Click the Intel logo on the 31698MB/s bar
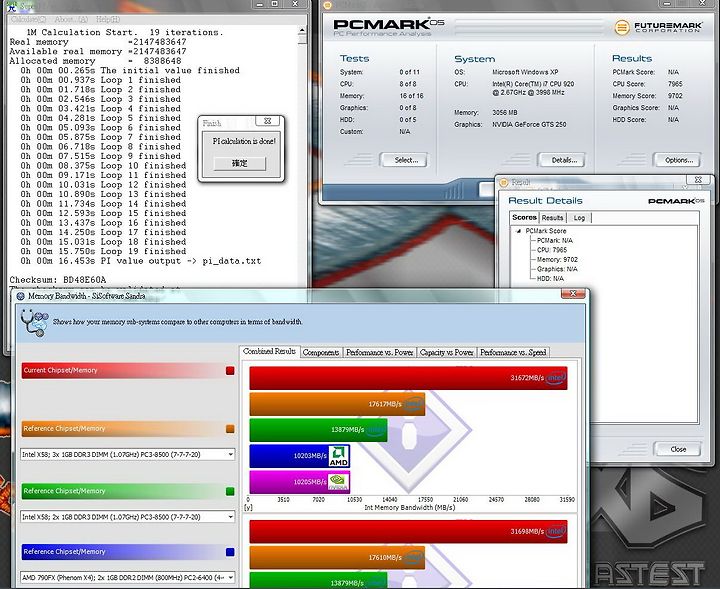This screenshot has width=720, height=589. pos(556,532)
